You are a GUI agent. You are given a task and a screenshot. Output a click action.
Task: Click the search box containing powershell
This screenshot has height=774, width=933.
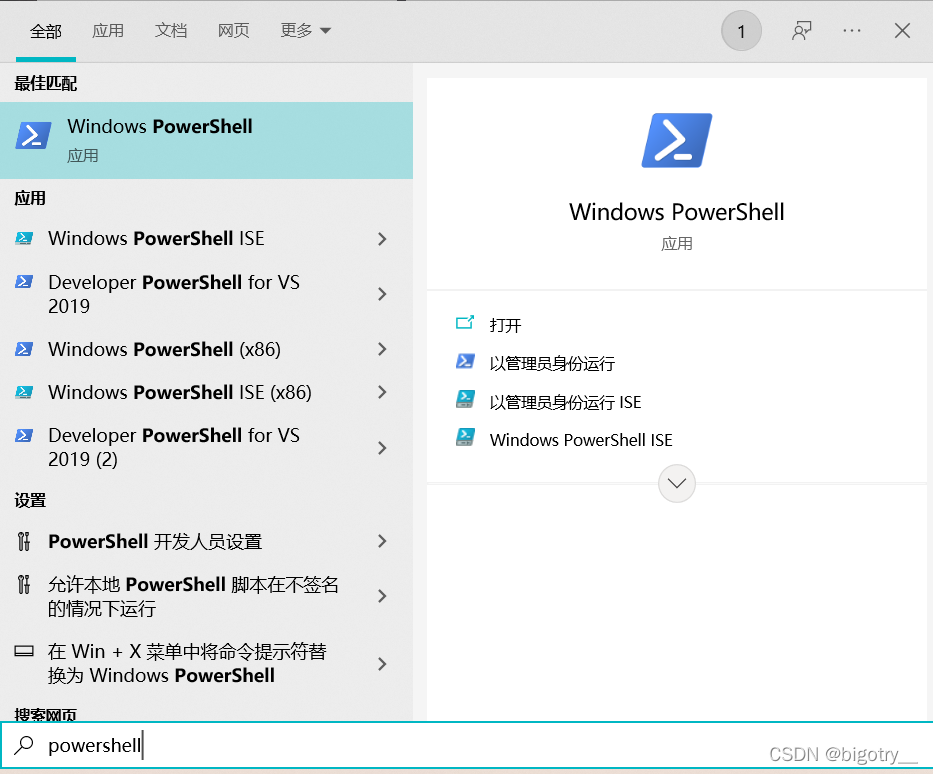pyautogui.click(x=466, y=745)
